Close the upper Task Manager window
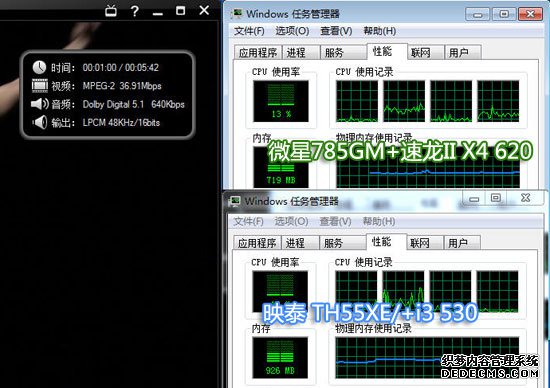Screen dimensions: 550x388 [x=530, y=14]
